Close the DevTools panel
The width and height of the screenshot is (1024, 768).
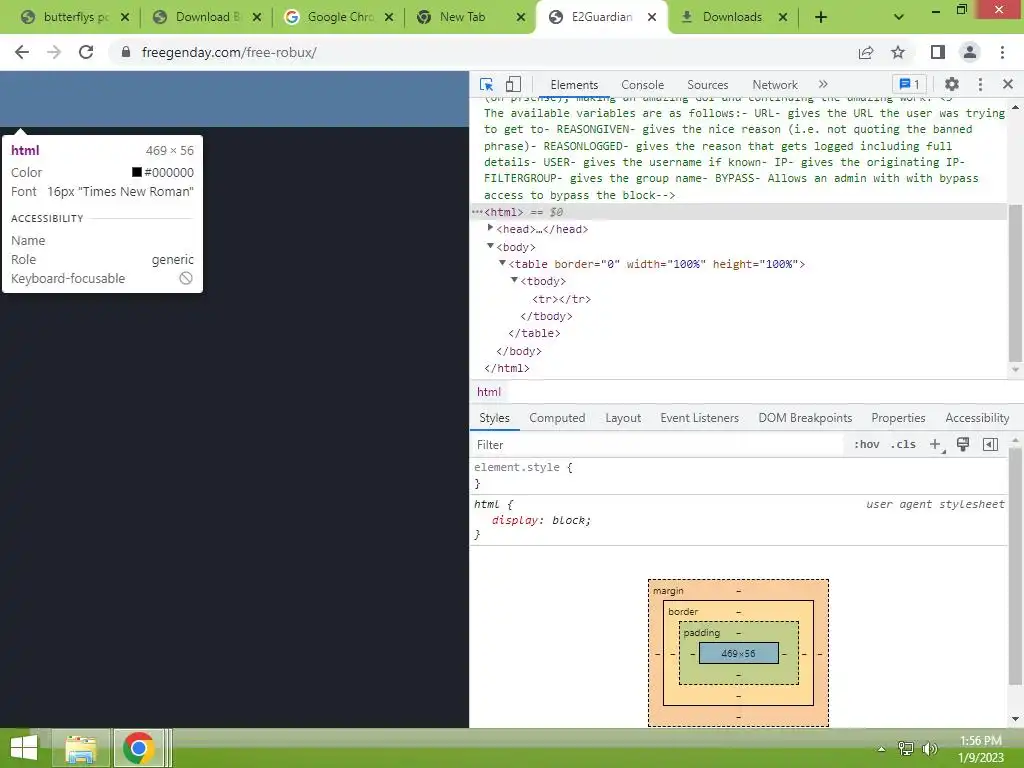tap(1007, 84)
